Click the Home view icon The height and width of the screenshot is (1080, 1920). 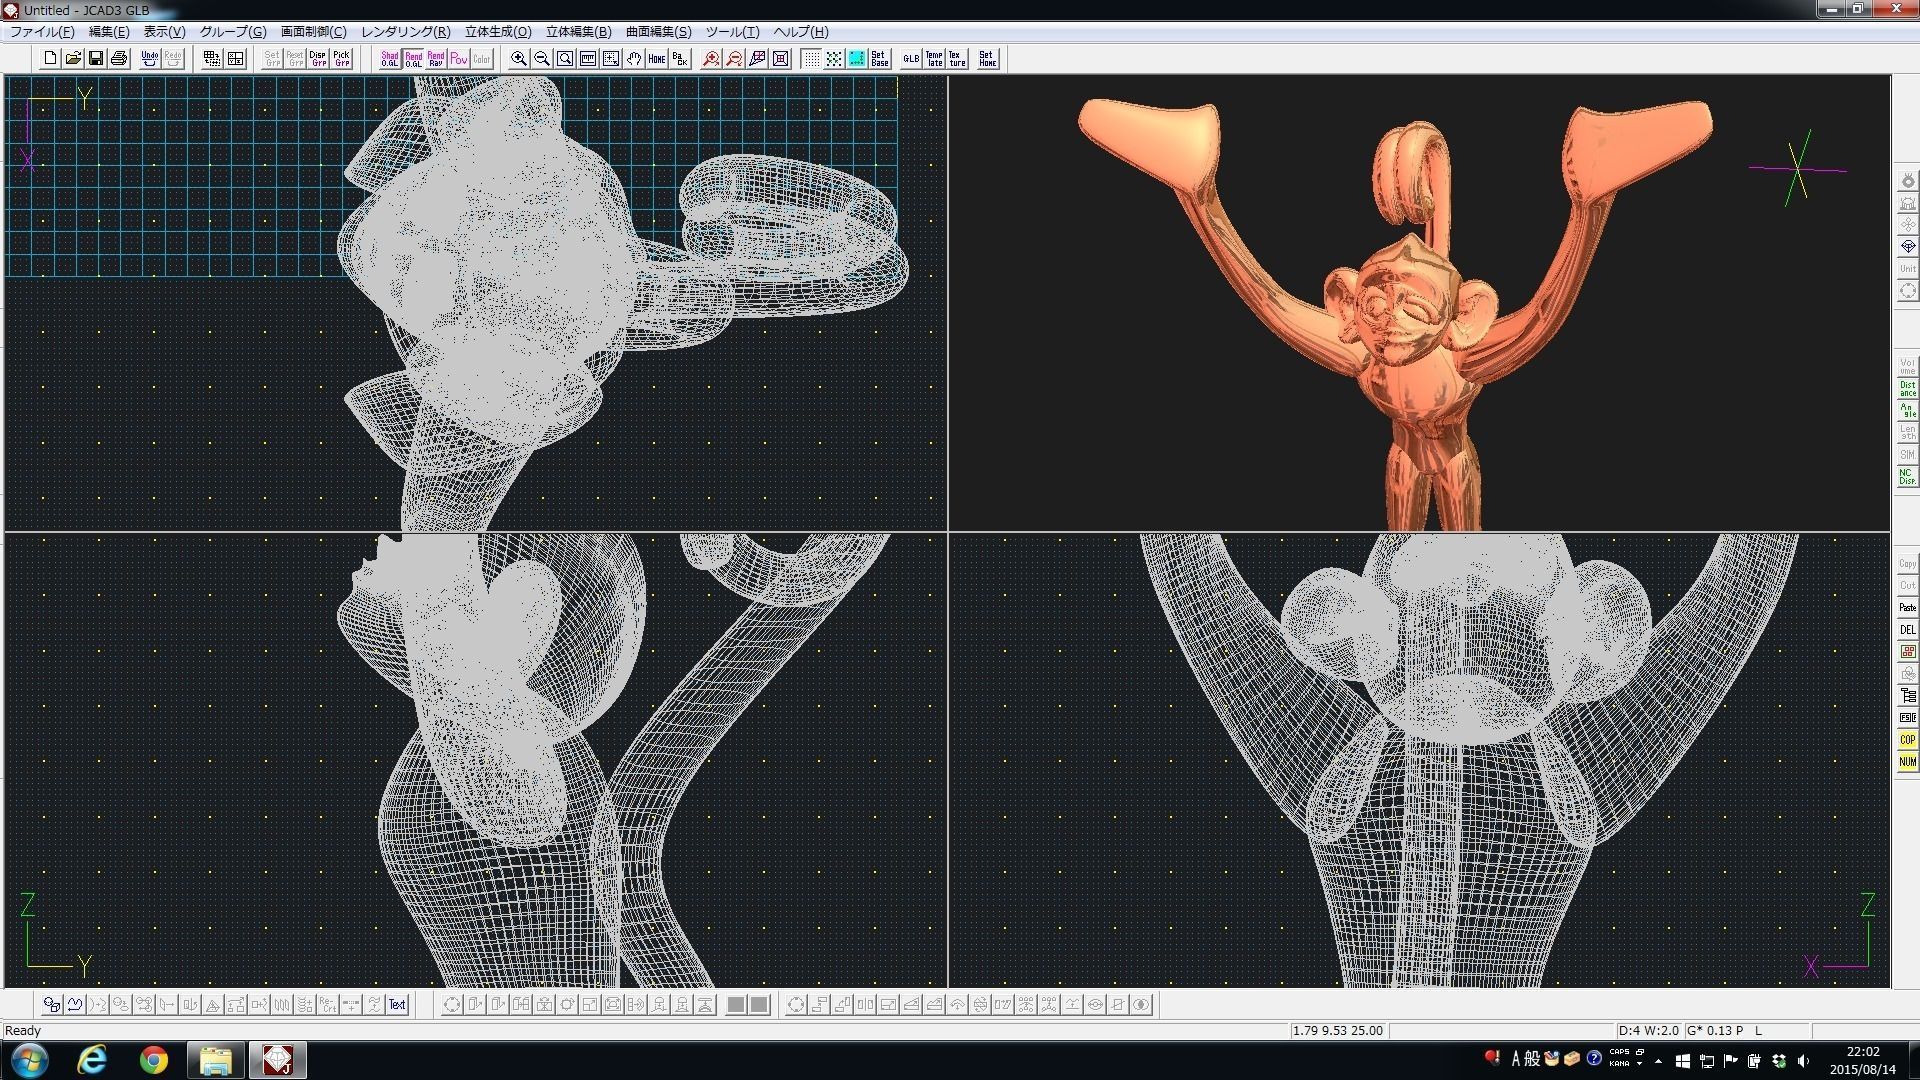coord(657,59)
